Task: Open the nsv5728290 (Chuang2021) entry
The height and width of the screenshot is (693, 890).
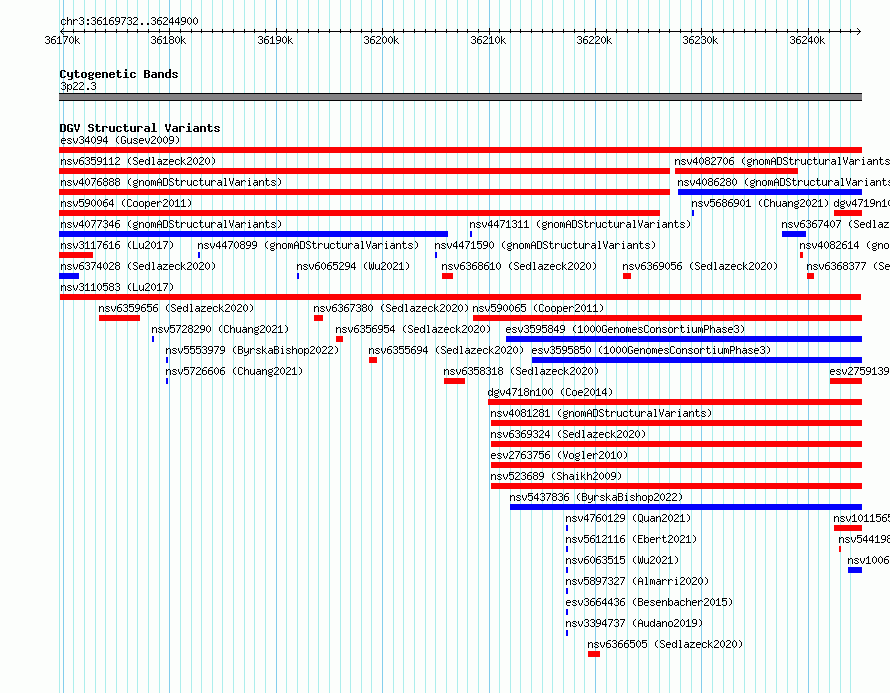Action: click(220, 329)
